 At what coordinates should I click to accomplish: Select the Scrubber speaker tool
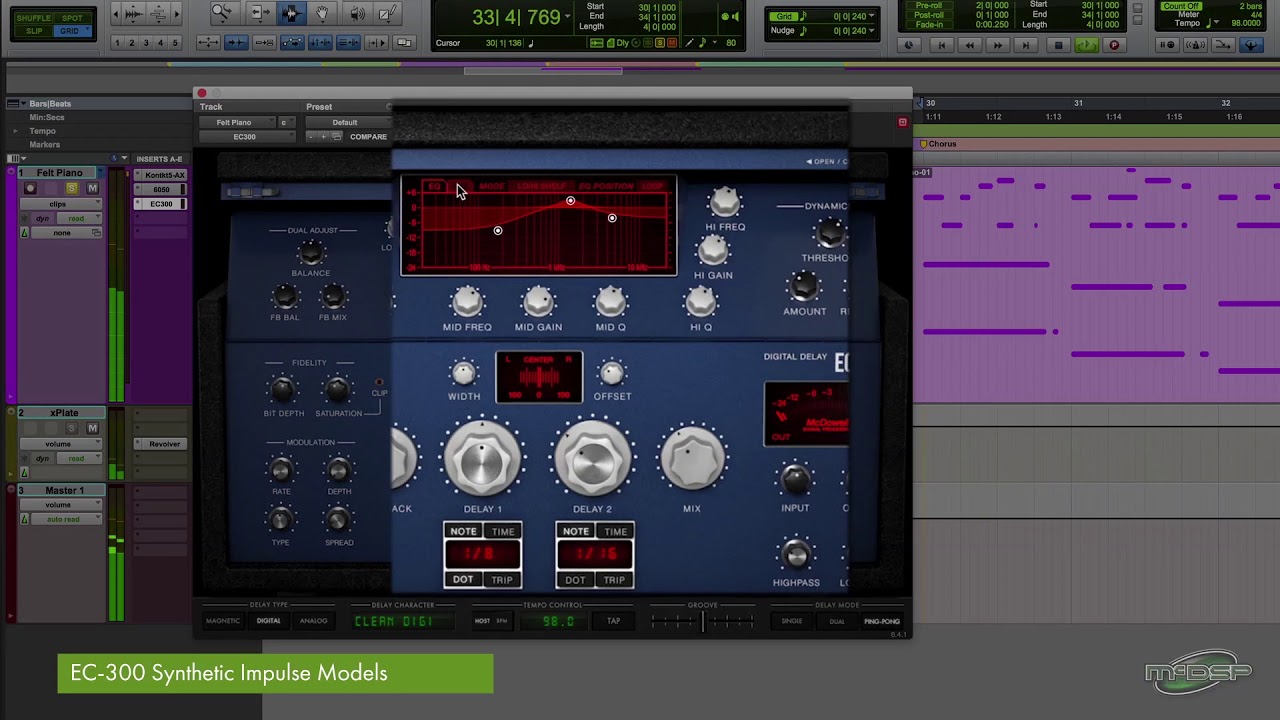pyautogui.click(x=357, y=13)
